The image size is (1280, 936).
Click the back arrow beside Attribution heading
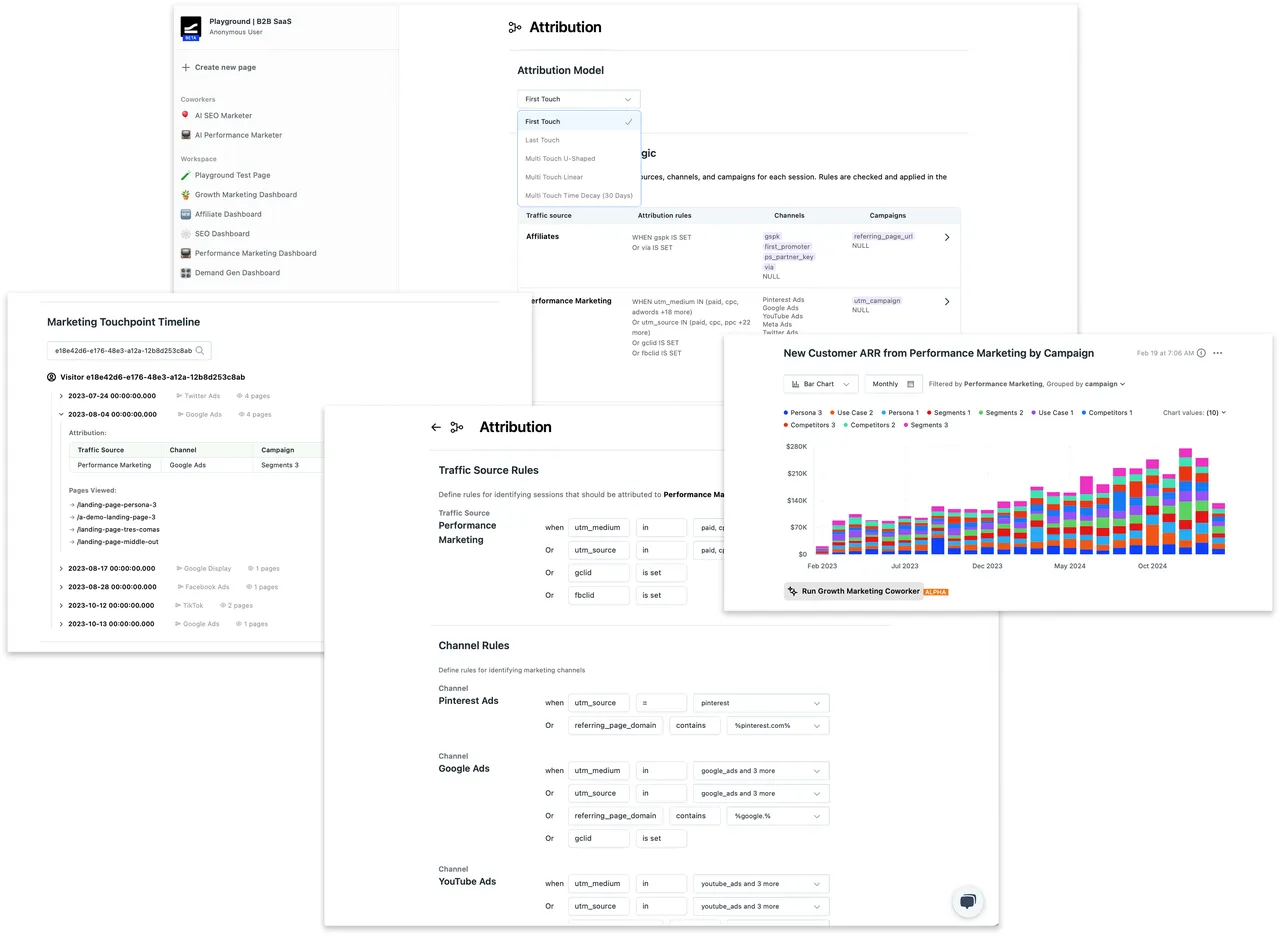pyautogui.click(x=436, y=427)
